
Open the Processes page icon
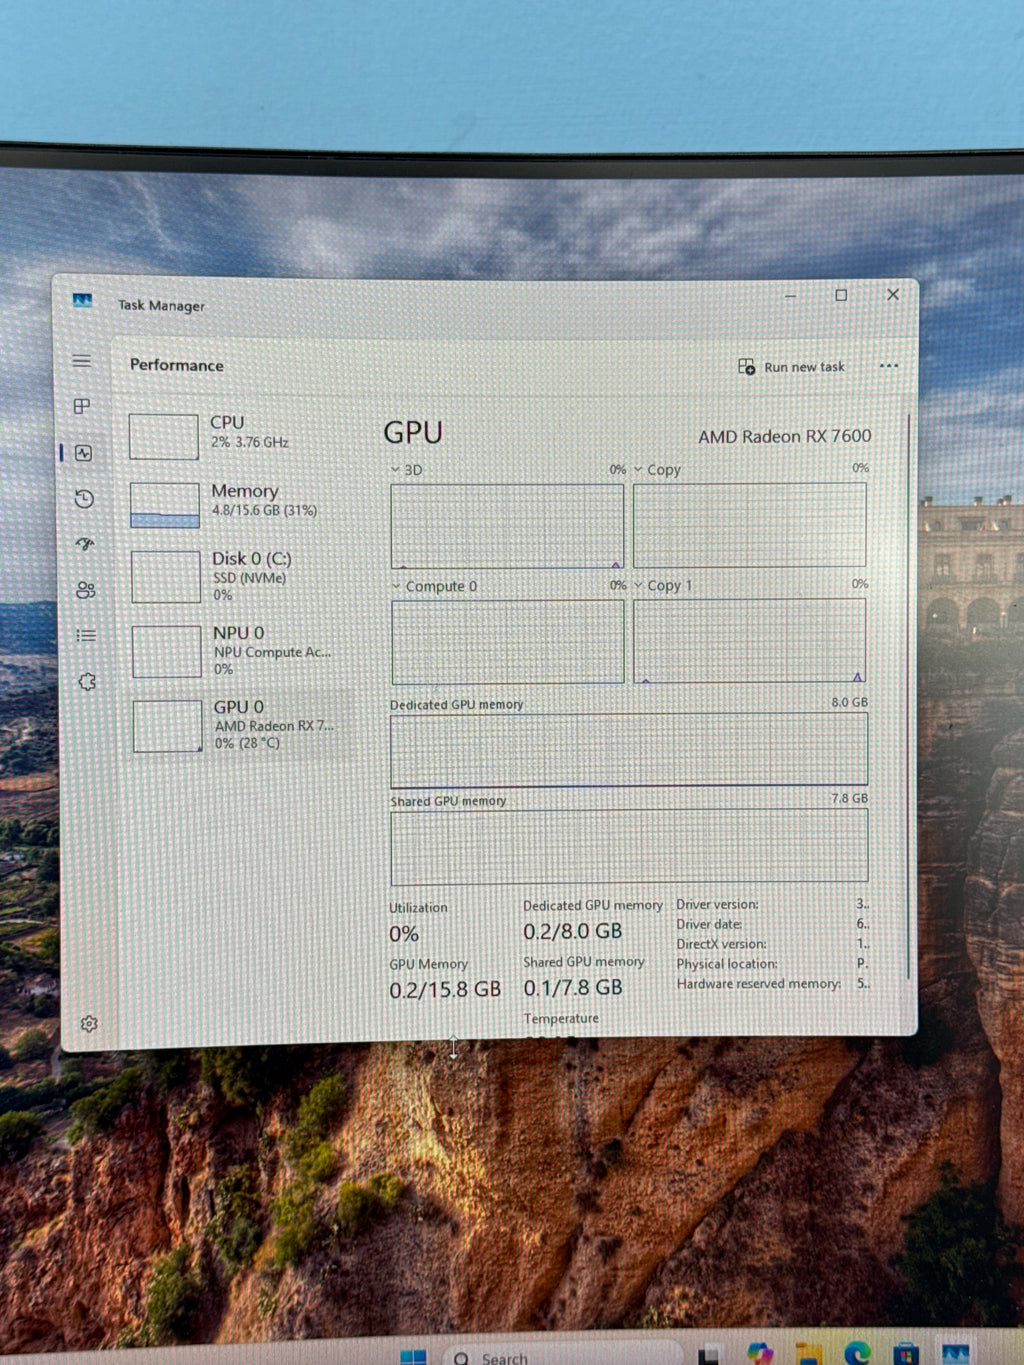point(83,406)
